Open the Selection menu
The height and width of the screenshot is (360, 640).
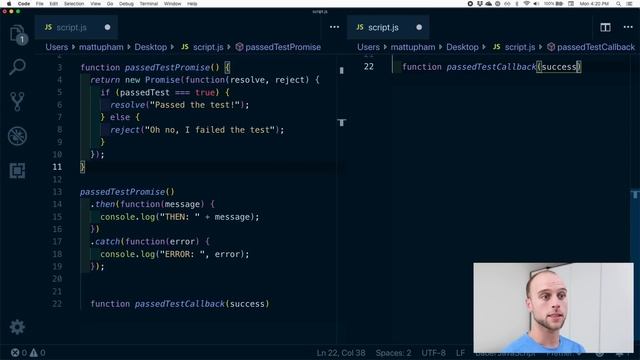74,4
